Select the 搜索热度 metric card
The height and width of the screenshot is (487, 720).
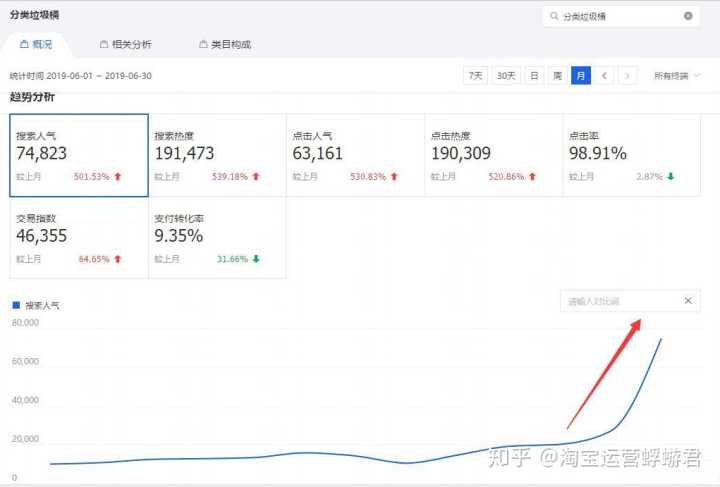pyautogui.click(x=217, y=155)
